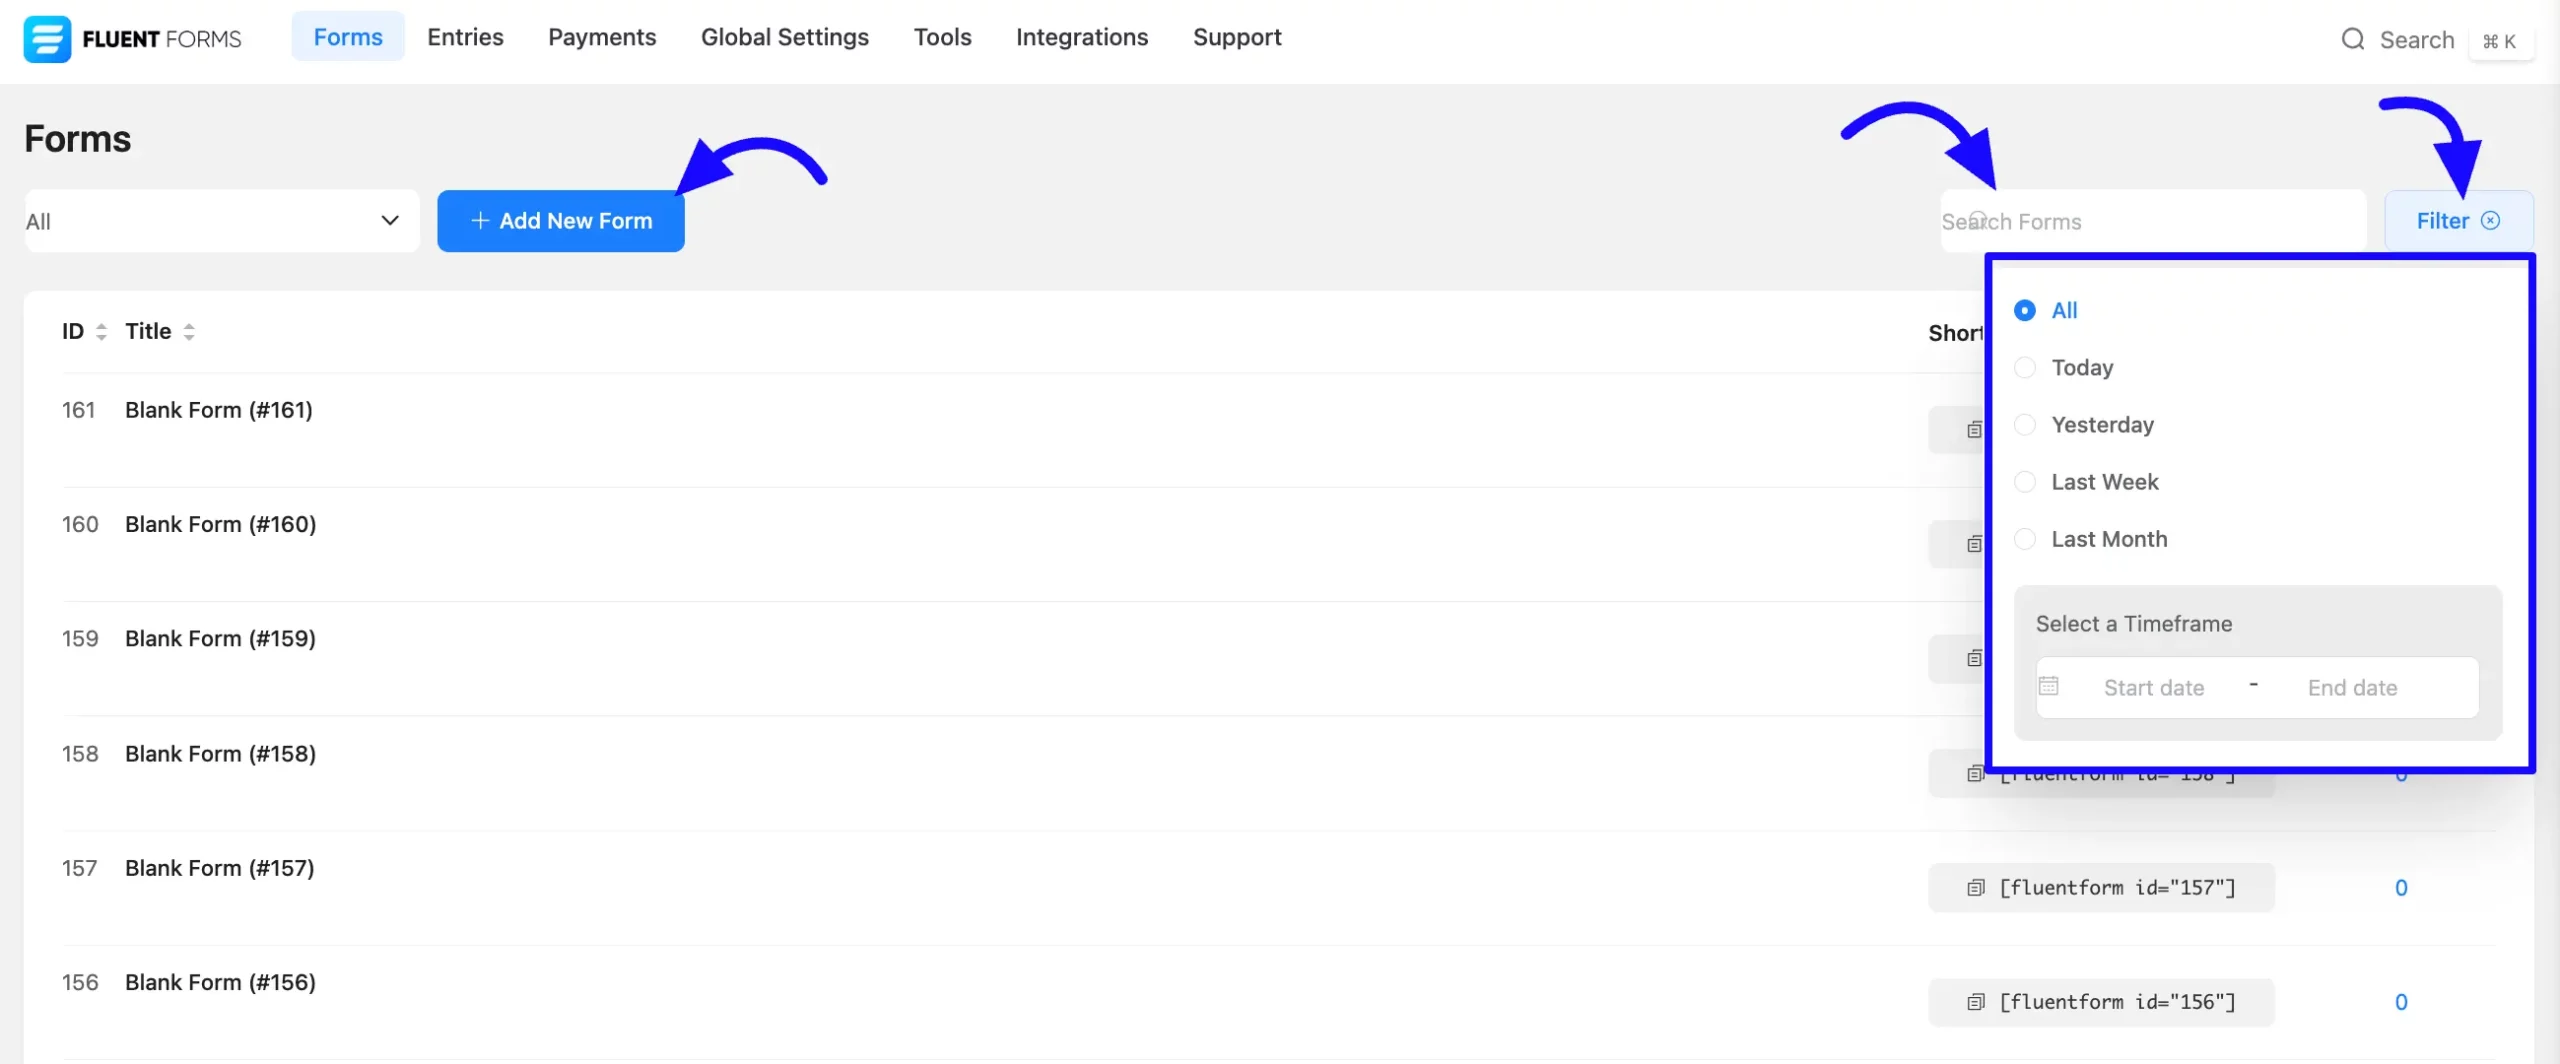Copy shortcode icon for form 157
2560x1064 pixels.
coord(1975,888)
